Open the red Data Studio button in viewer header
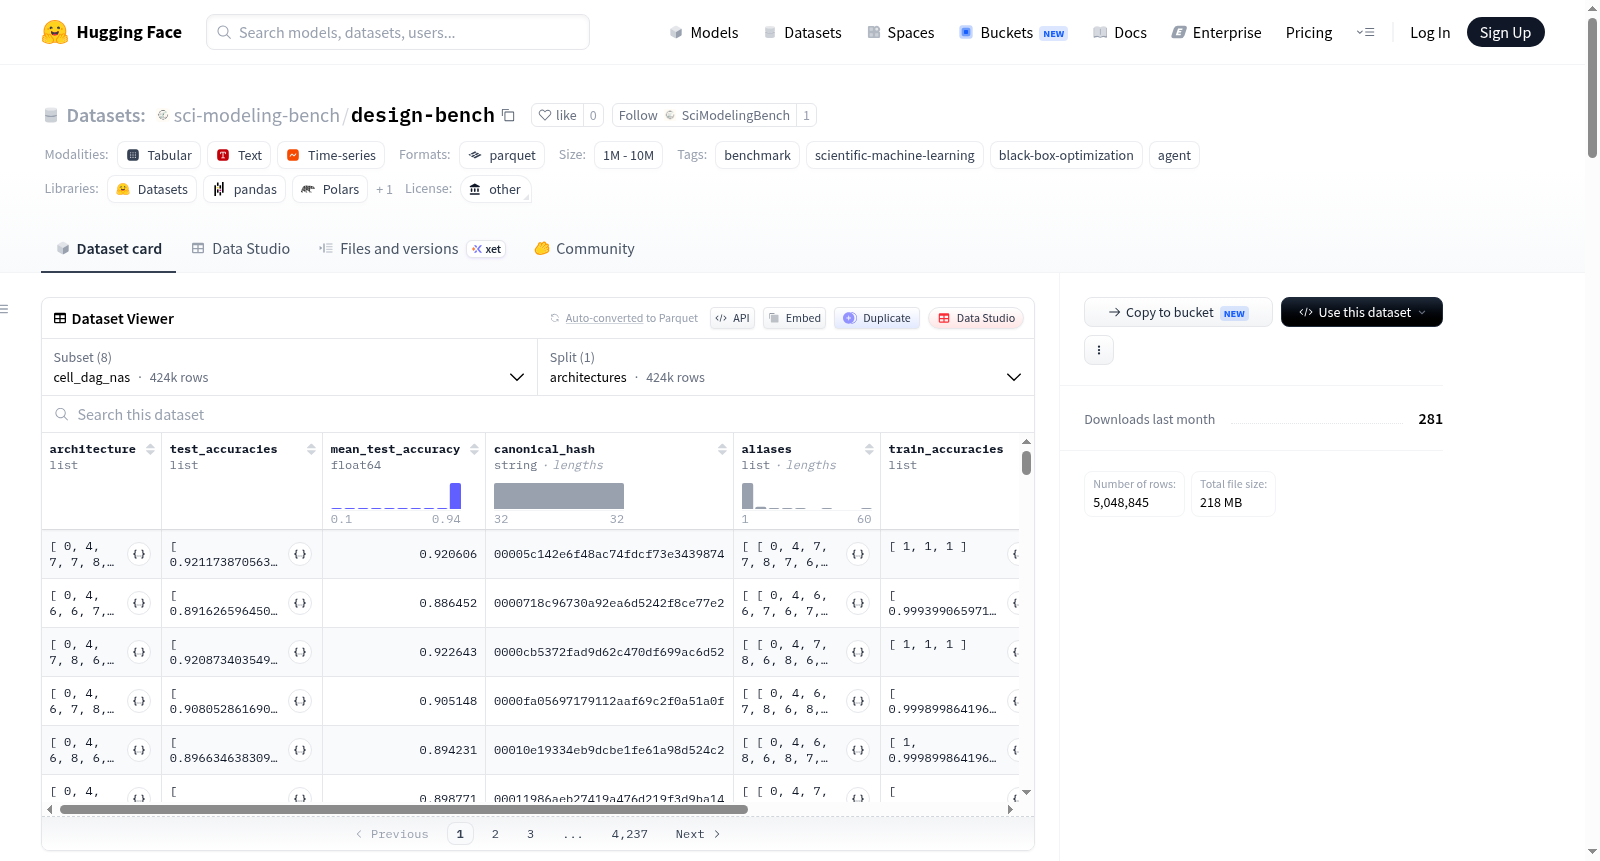The width and height of the screenshot is (1600, 861). point(976,318)
